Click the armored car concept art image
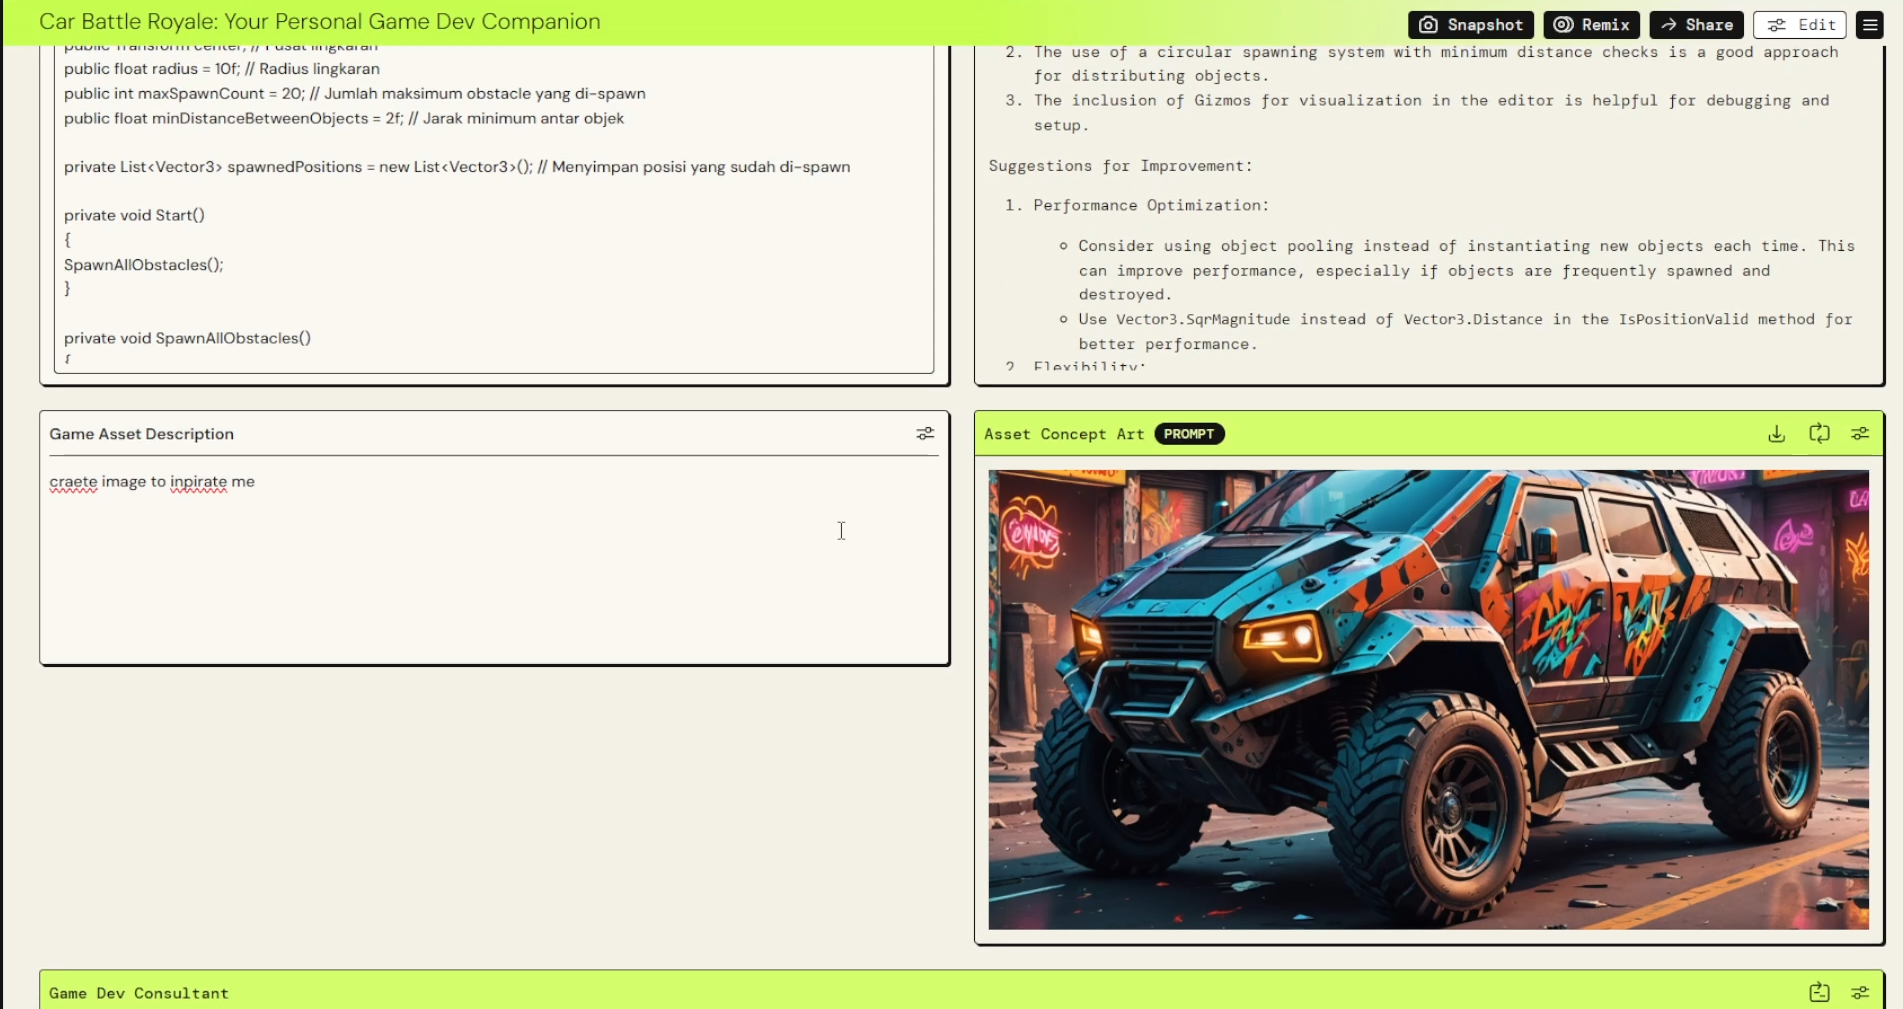This screenshot has width=1903, height=1009. pos(1427,698)
